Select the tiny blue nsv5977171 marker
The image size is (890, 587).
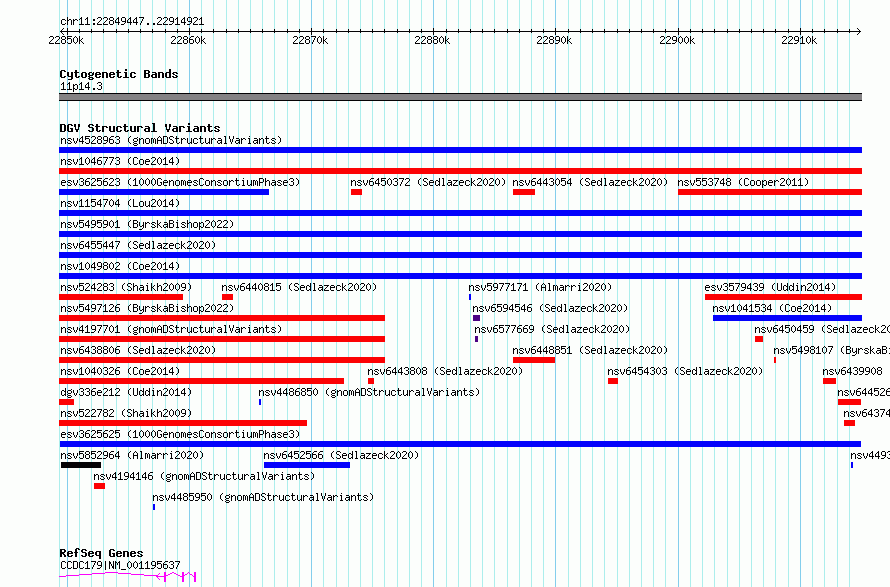pyautogui.click(x=470, y=297)
